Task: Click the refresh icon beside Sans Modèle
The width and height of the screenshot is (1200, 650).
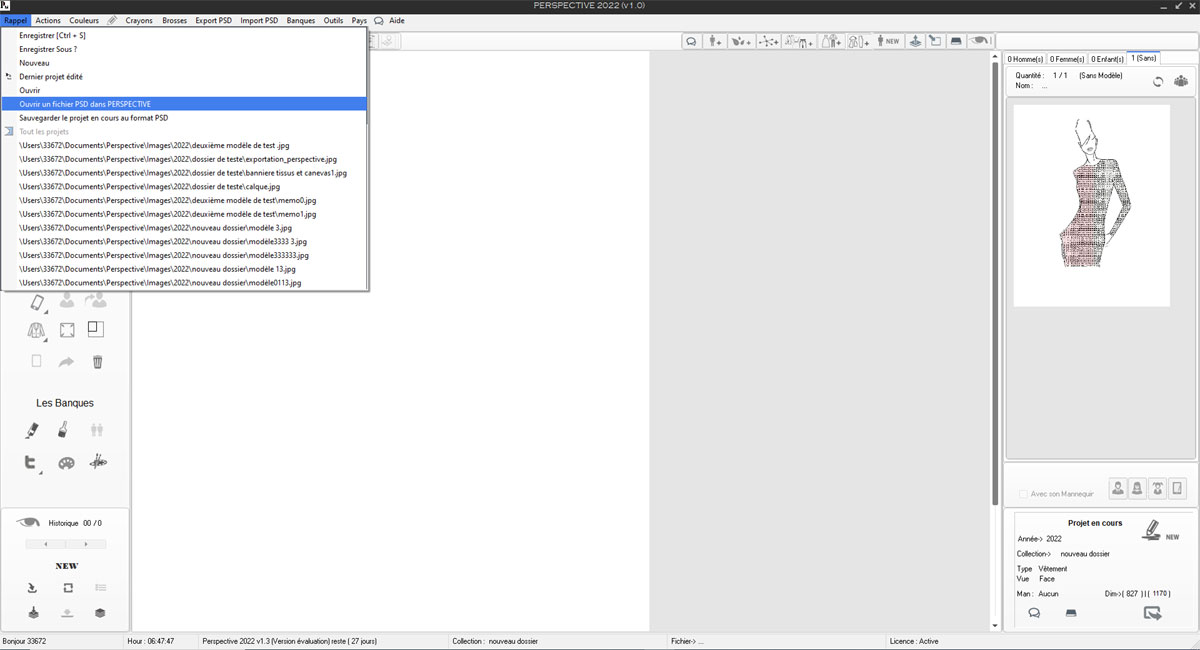Action: [1158, 83]
